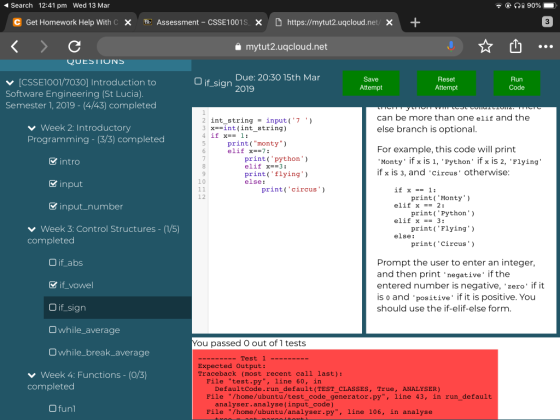Tap the browser forward arrow
The height and width of the screenshot is (420, 560).
click(x=44, y=46)
